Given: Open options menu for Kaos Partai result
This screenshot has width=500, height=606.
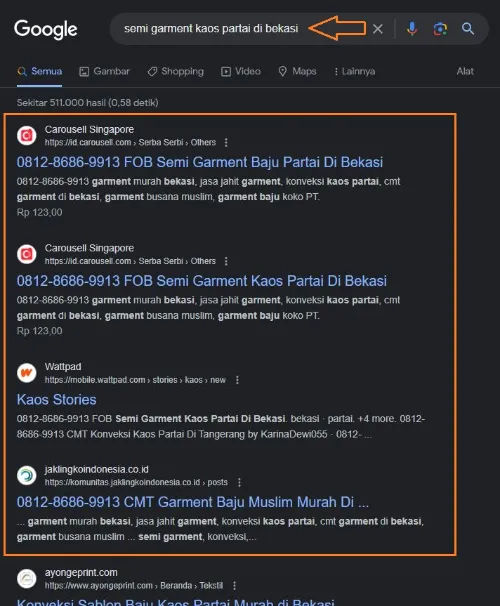Looking at the screenshot, I should (226, 261).
